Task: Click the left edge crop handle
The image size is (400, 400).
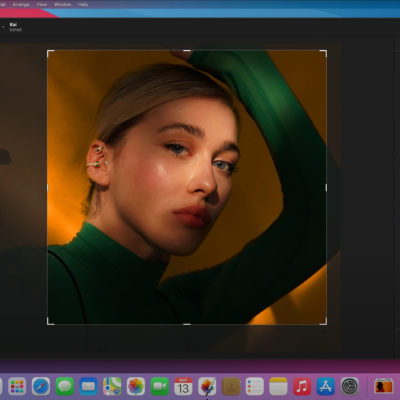Action: 47,188
